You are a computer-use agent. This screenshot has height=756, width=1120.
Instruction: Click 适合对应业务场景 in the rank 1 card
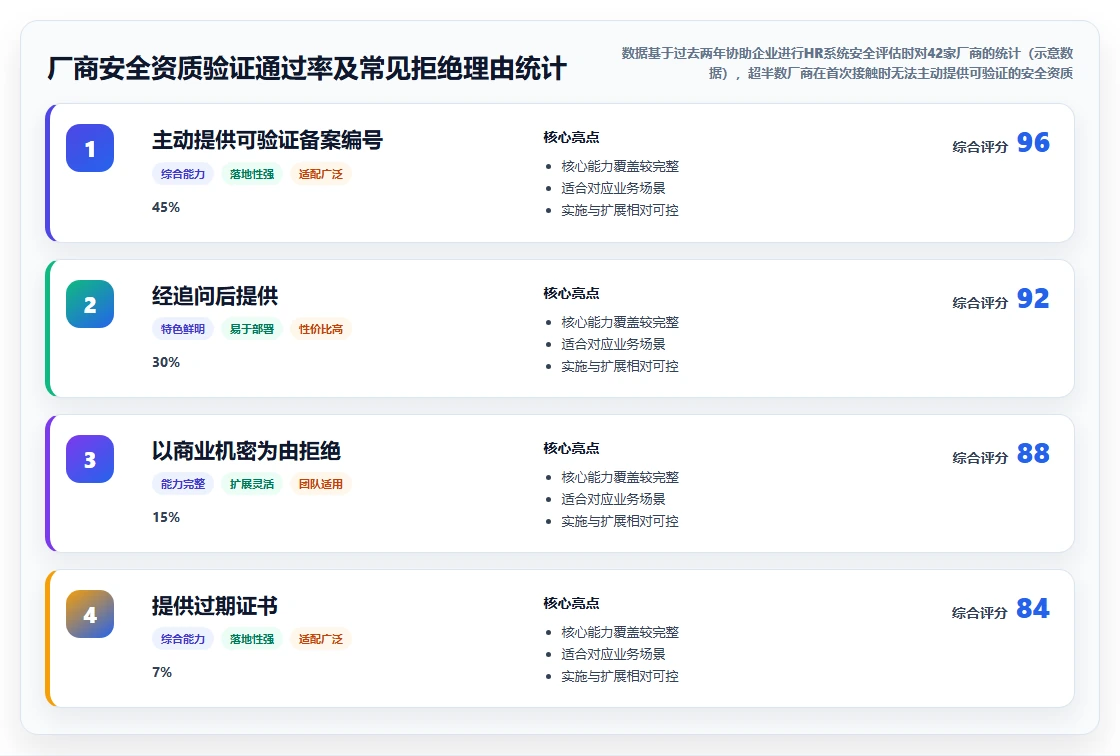[x=614, y=188]
